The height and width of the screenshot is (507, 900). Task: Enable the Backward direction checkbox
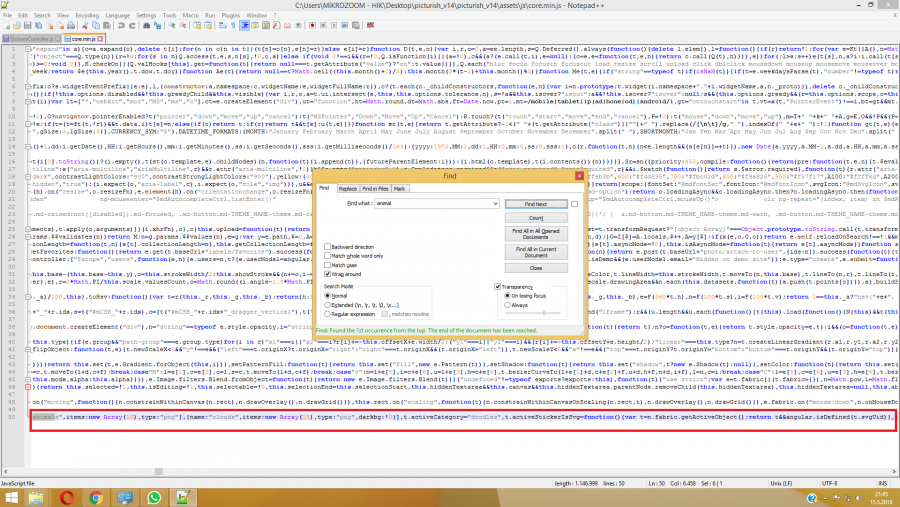(328, 245)
